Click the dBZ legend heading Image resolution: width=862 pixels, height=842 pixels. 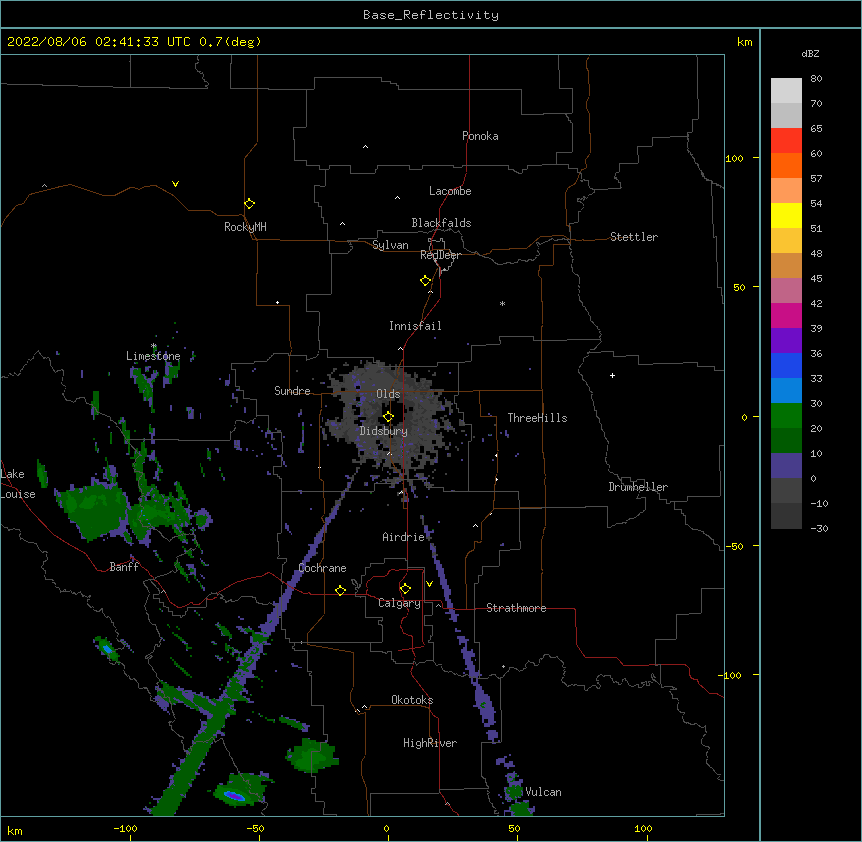point(810,53)
